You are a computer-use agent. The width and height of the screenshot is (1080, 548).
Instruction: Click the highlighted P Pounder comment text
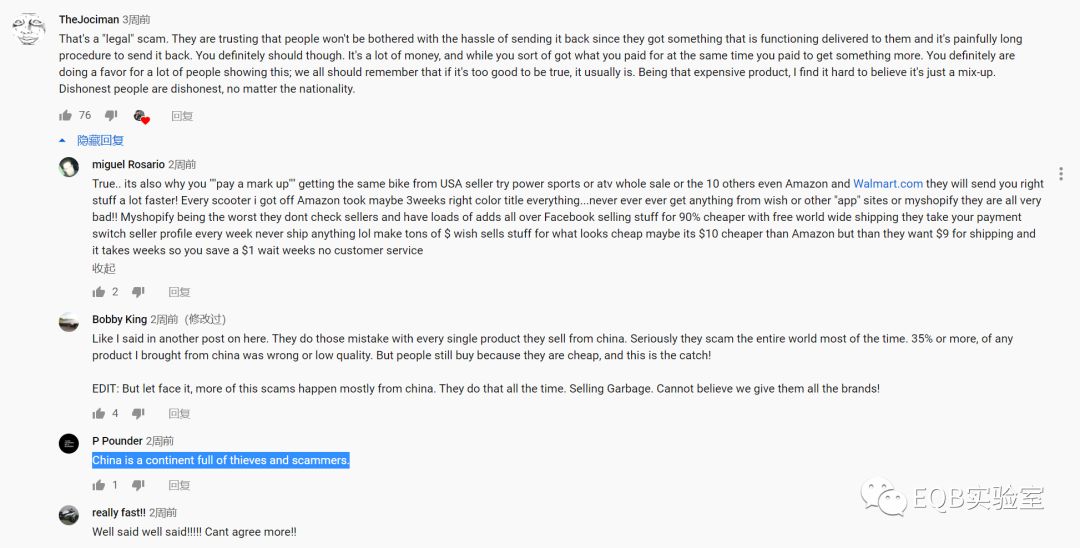pyautogui.click(x=221, y=461)
